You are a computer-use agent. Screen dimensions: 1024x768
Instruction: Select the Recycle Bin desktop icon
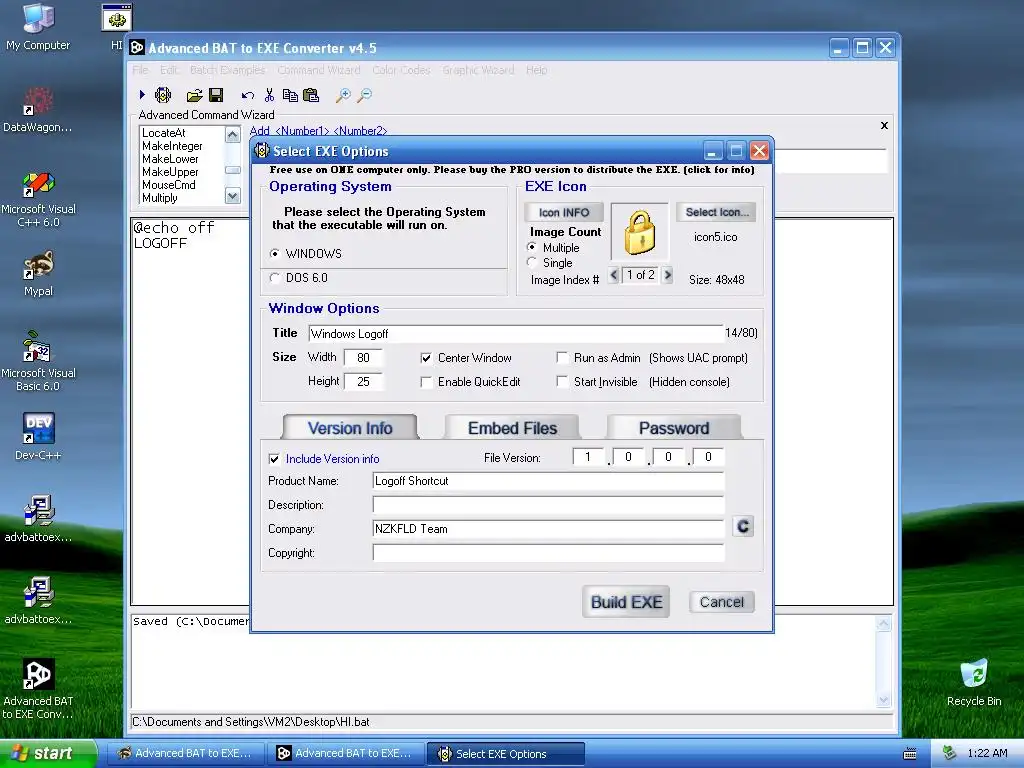click(974, 682)
